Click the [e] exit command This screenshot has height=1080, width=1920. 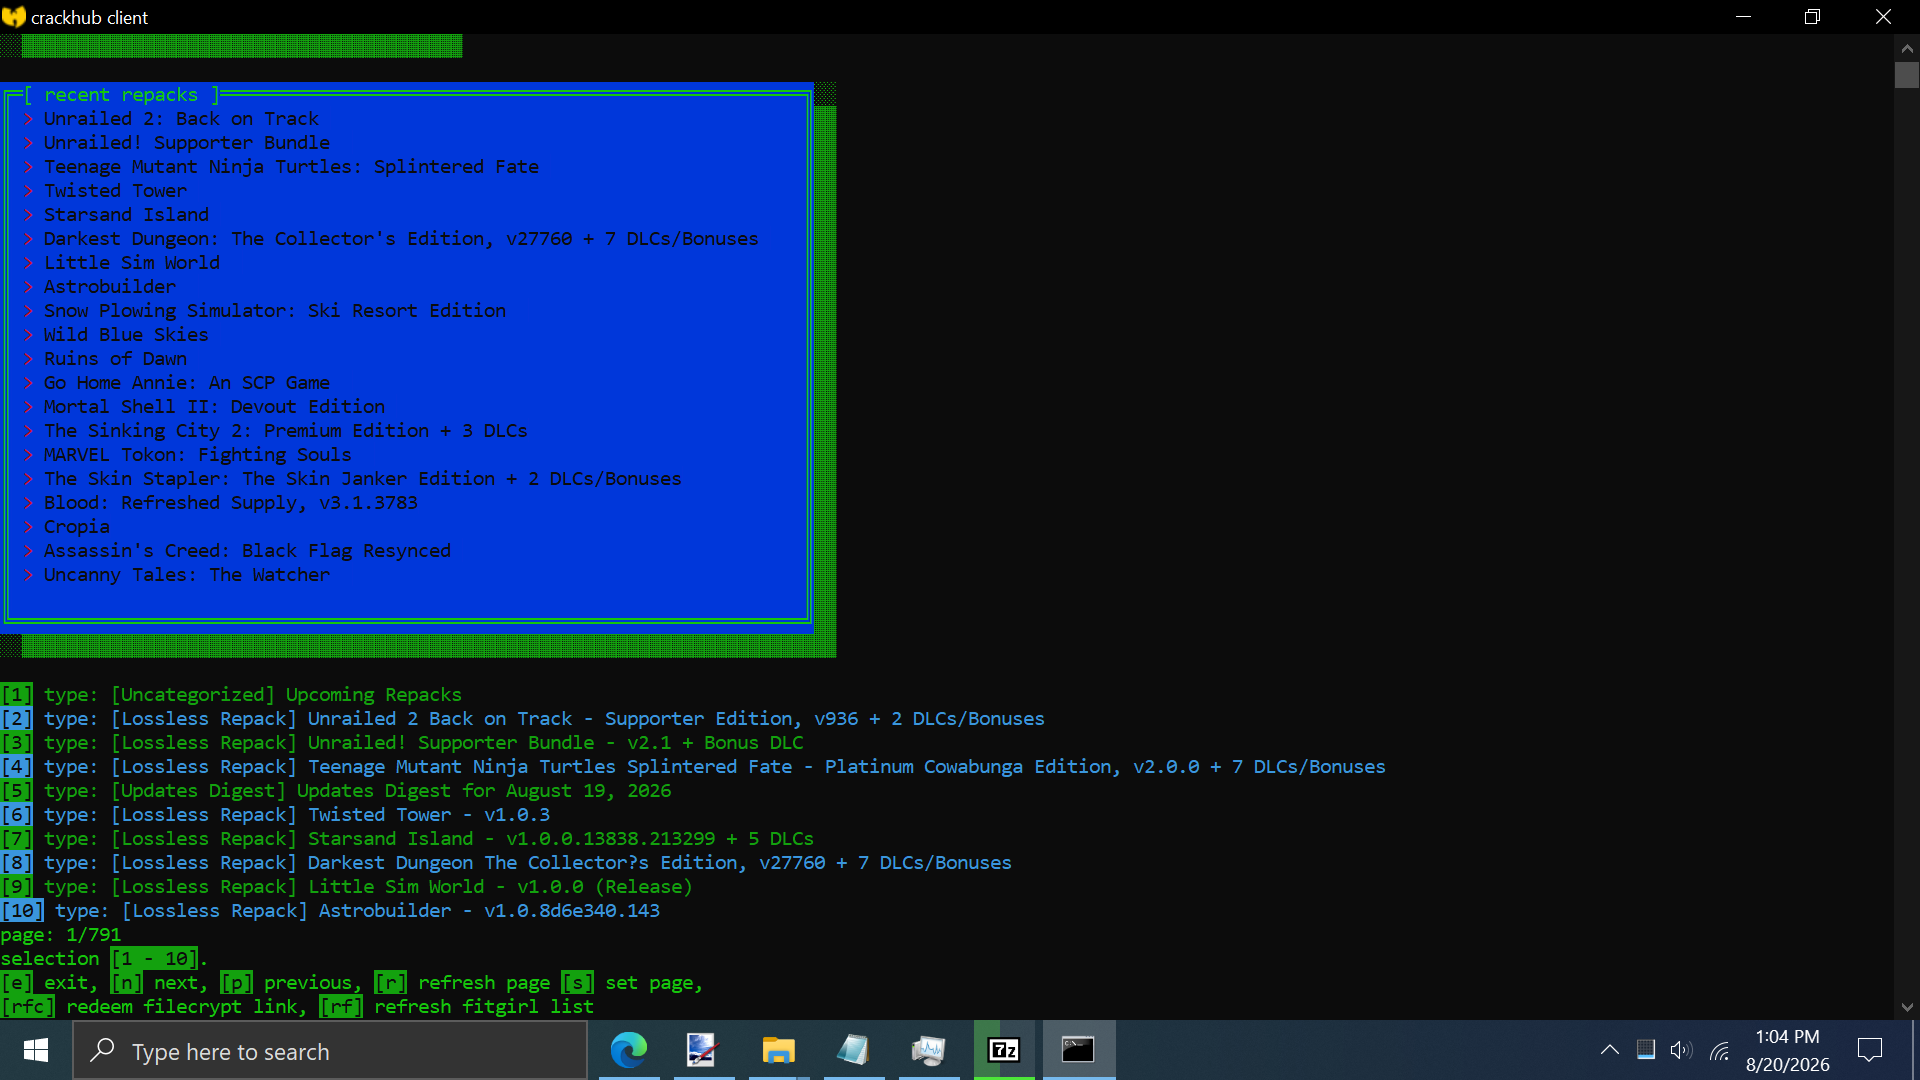tap(49, 983)
